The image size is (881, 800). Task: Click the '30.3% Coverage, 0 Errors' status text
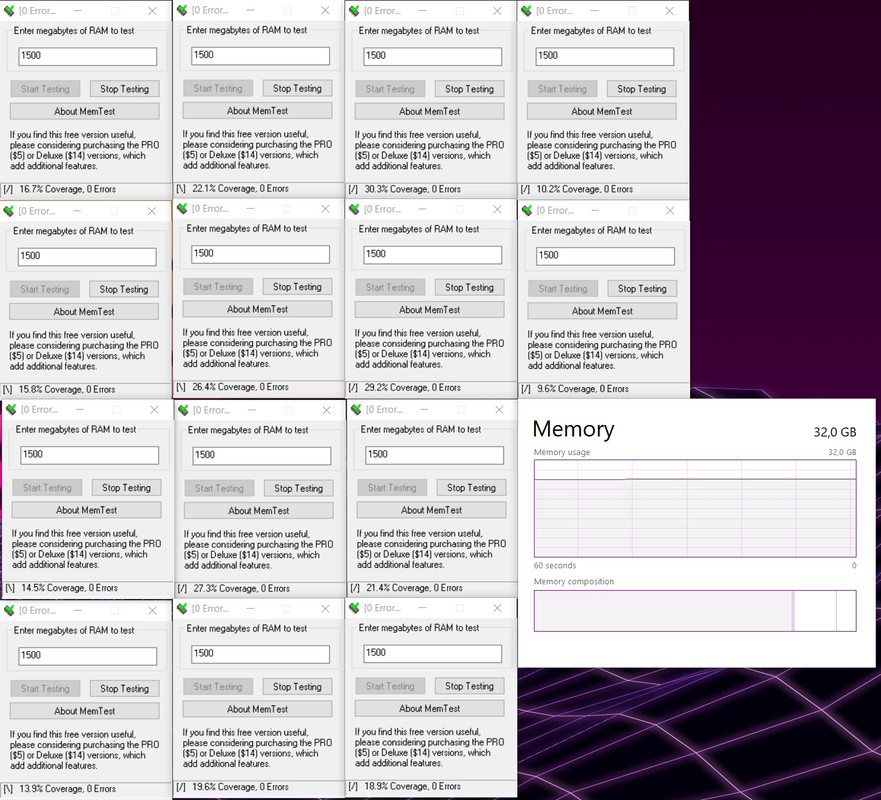tap(412, 189)
